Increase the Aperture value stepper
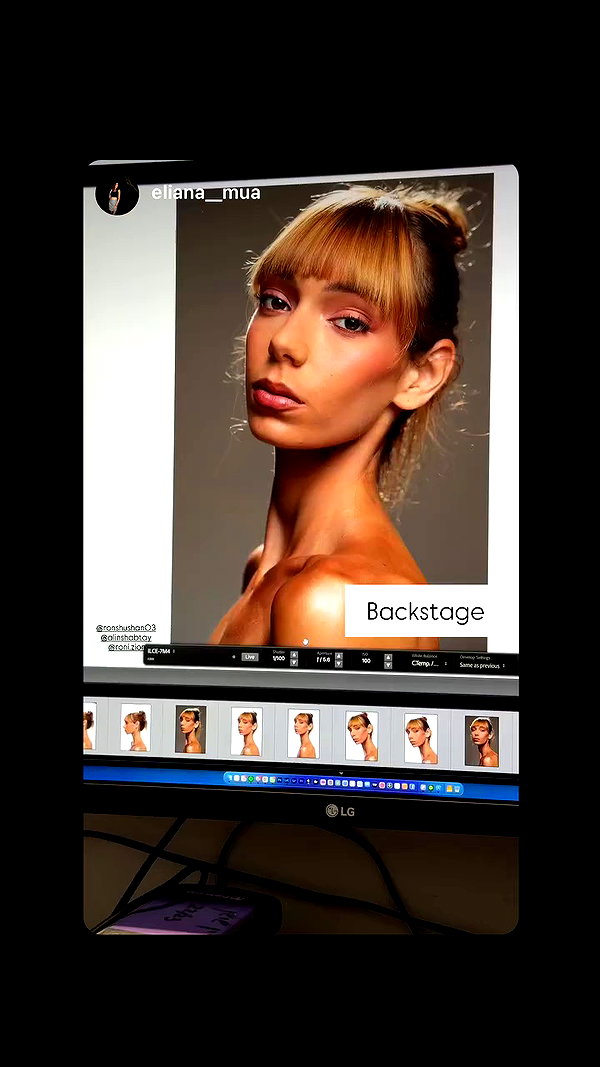600x1067 pixels. [x=339, y=656]
